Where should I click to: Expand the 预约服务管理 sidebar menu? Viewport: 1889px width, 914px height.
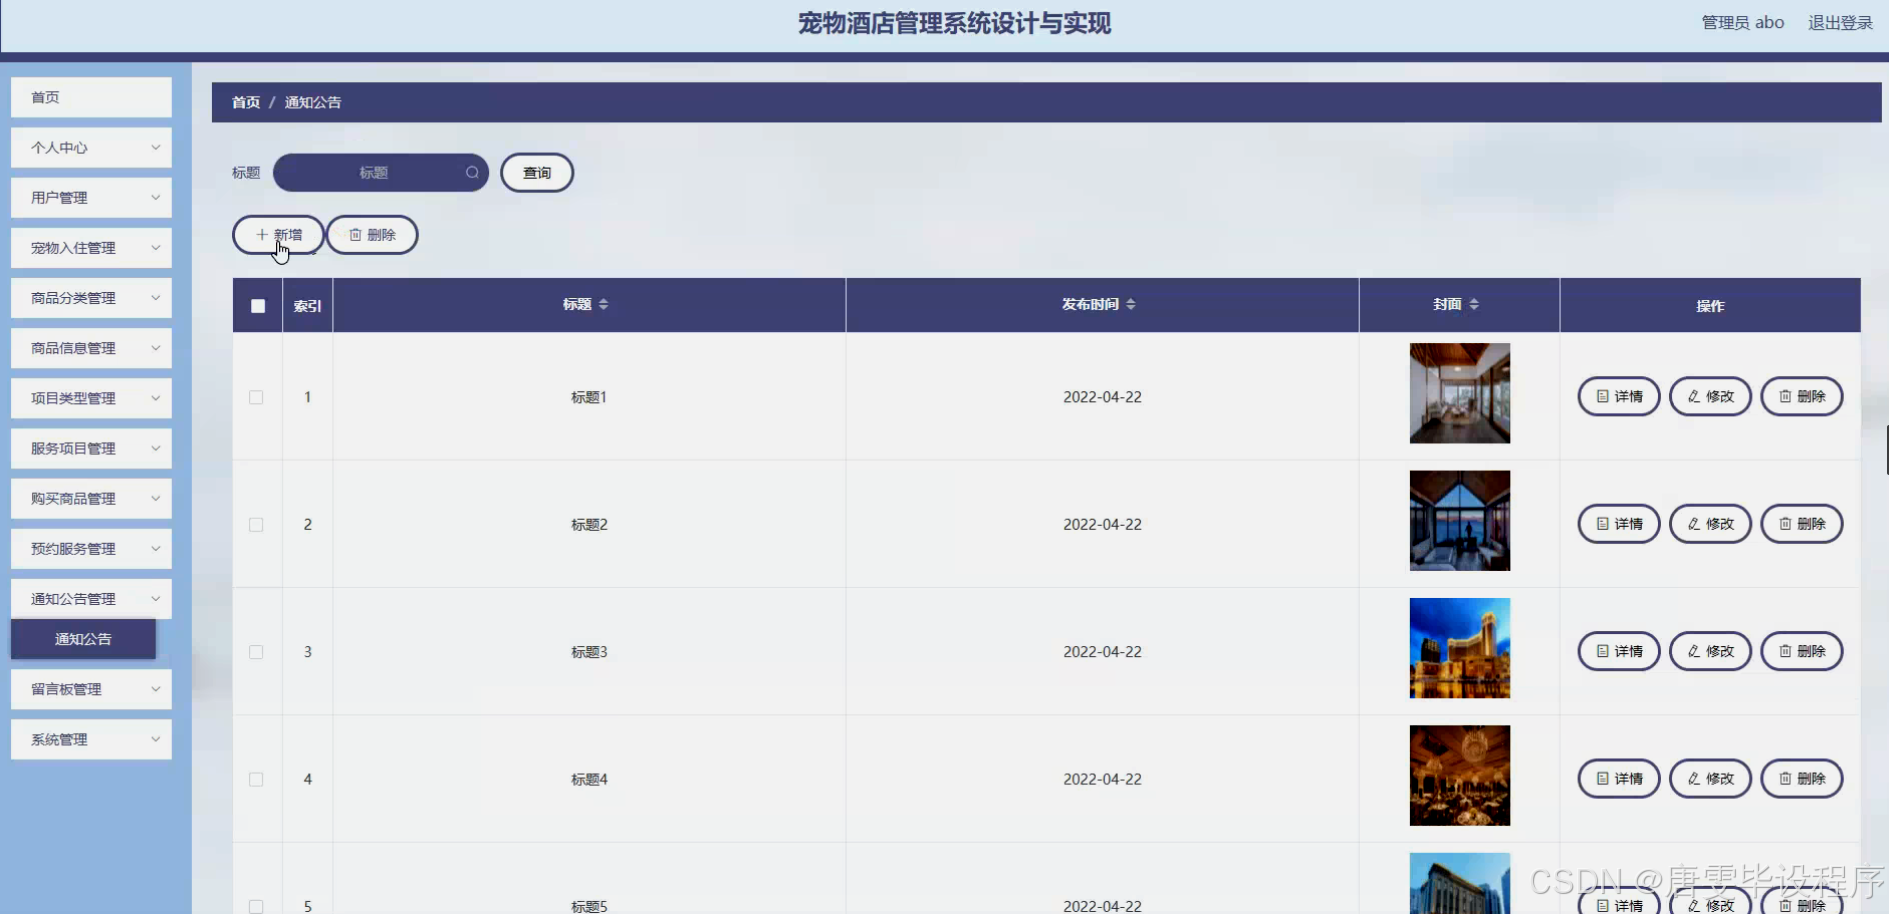coord(91,549)
